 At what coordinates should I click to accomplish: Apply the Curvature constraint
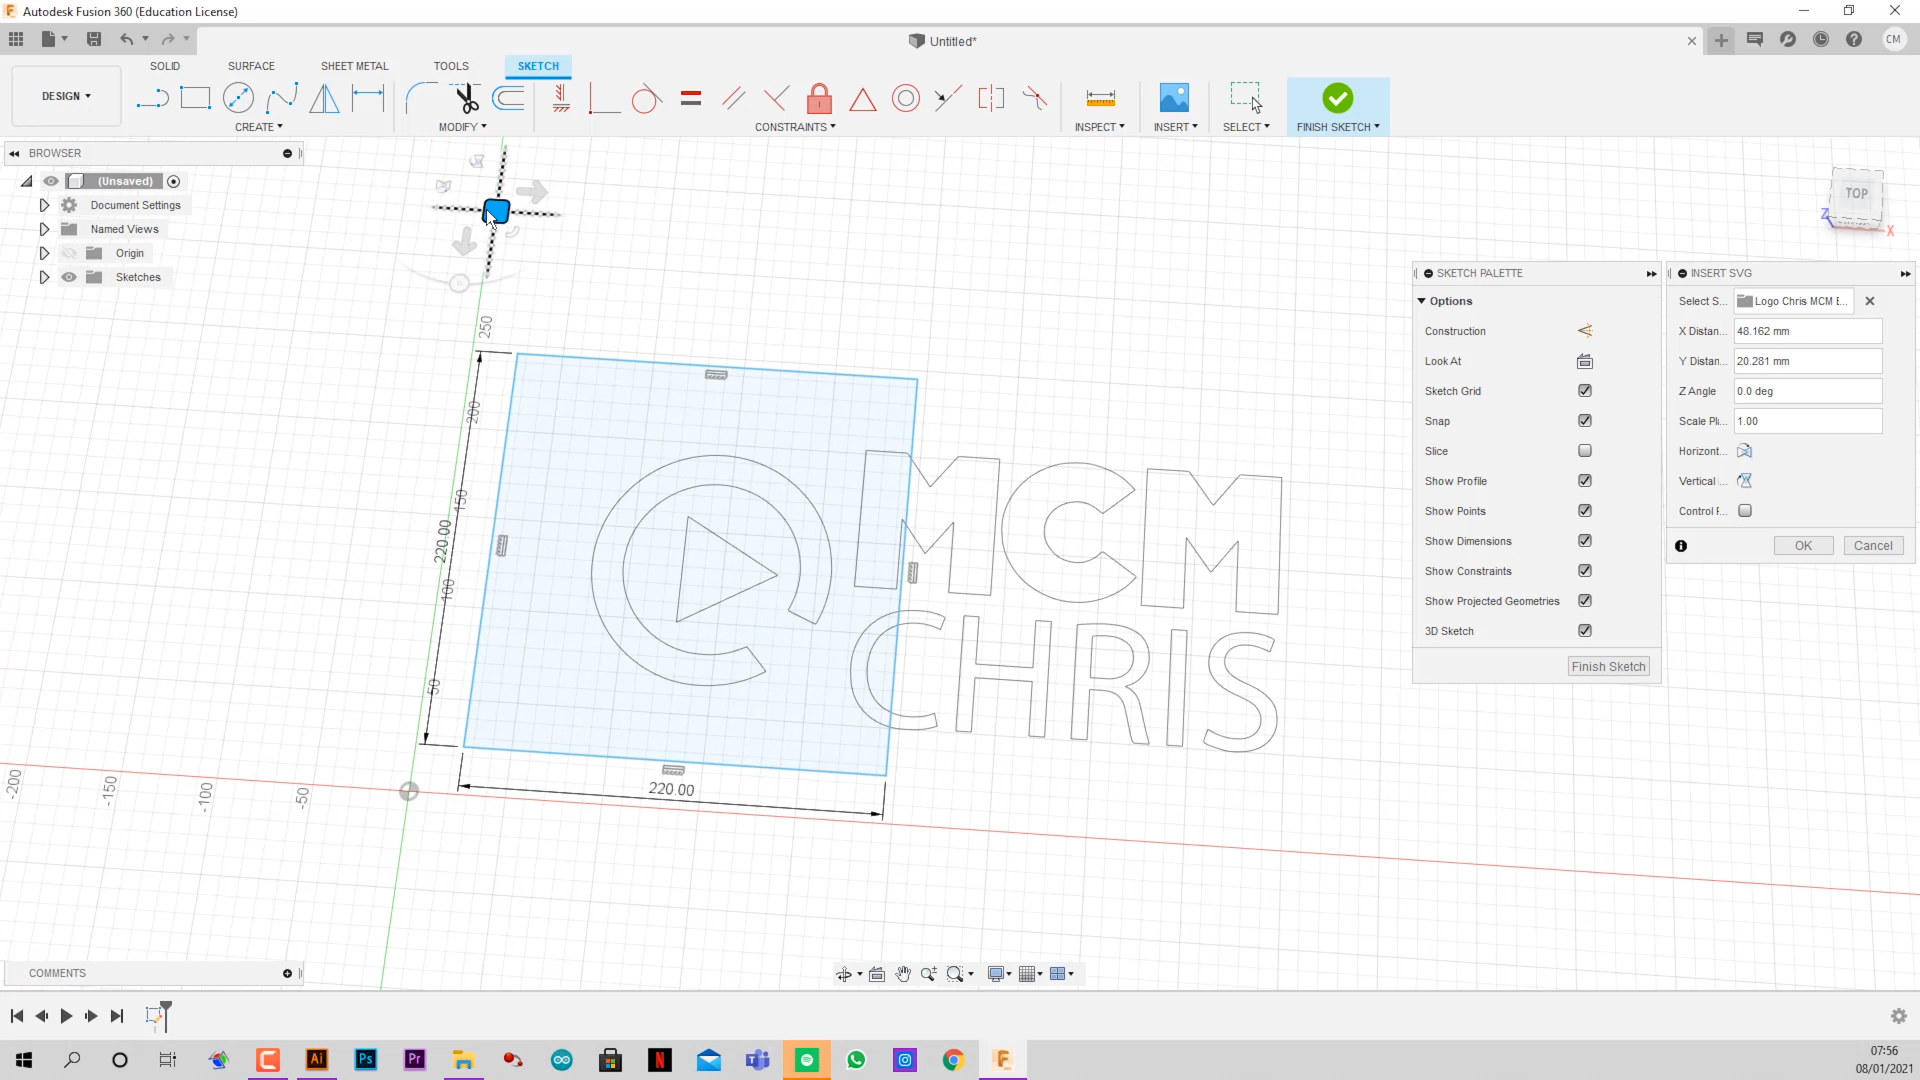click(x=1035, y=98)
